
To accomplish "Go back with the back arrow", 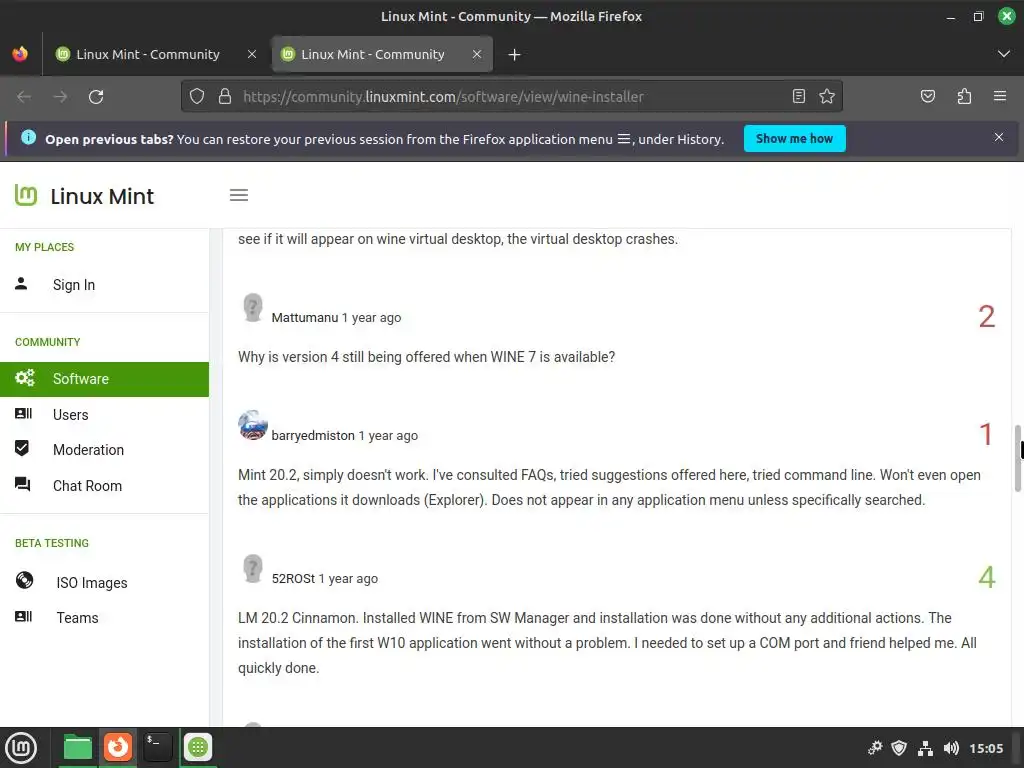I will point(24,97).
